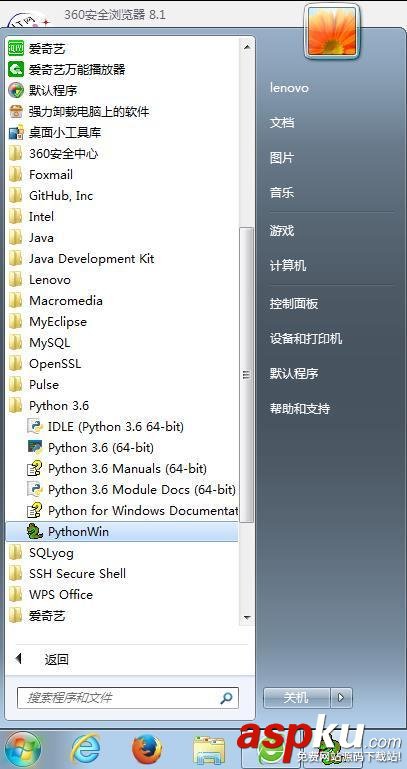Screen dimensions: 407x769
Task: Open 计算机 in the right pane
Action: [288, 266]
